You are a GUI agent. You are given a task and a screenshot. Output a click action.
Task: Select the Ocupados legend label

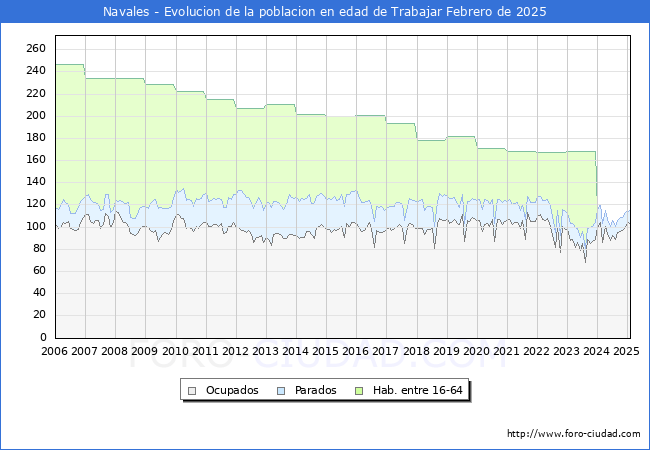click(232, 390)
